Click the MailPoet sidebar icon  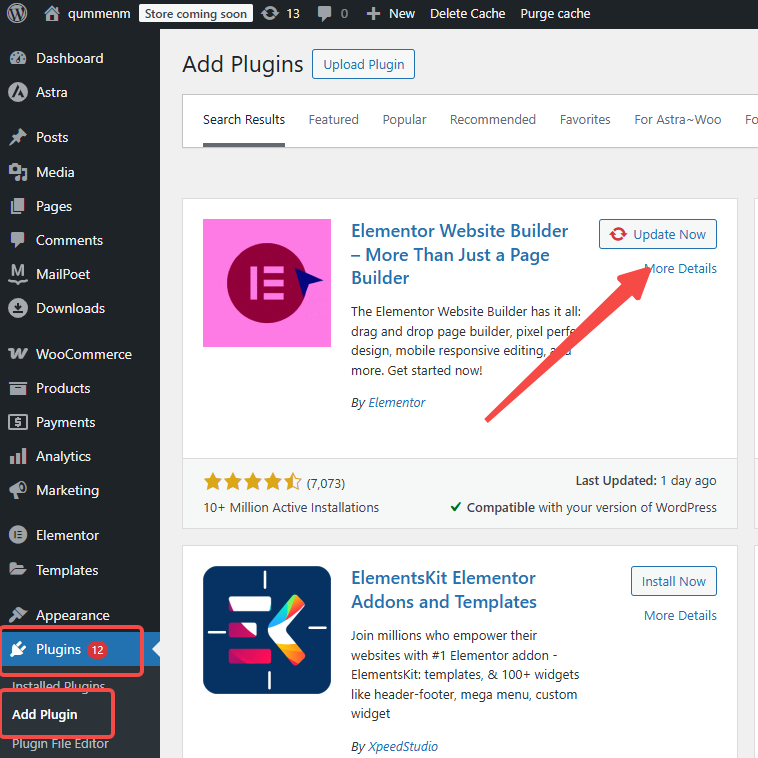click(x=17, y=274)
